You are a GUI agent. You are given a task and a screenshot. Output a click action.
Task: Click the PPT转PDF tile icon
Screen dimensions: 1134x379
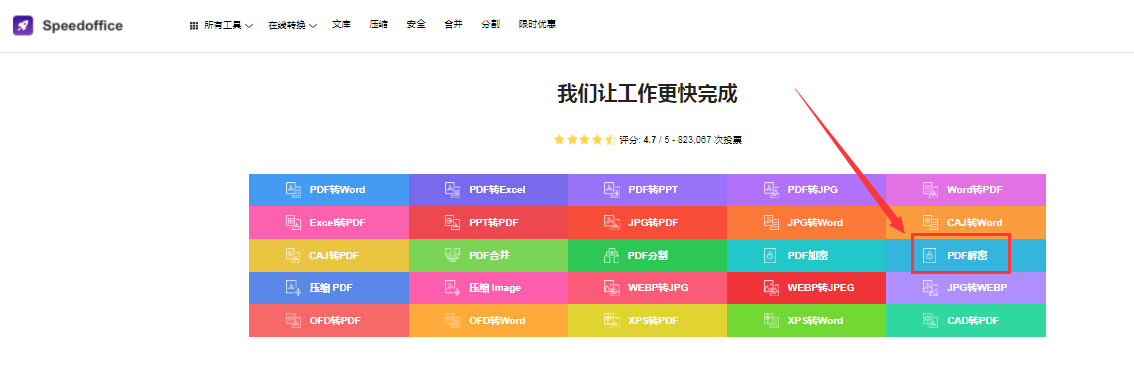pyautogui.click(x=452, y=222)
